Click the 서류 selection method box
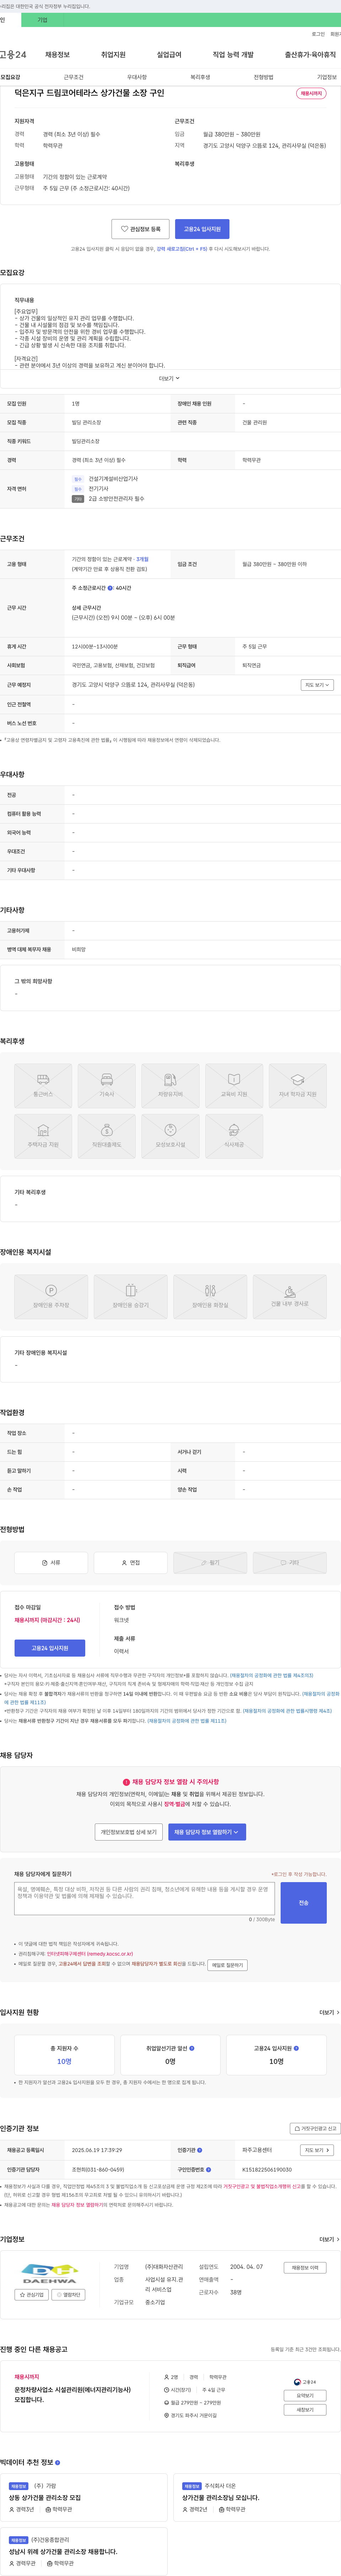341x2576 pixels. pos(51,1562)
